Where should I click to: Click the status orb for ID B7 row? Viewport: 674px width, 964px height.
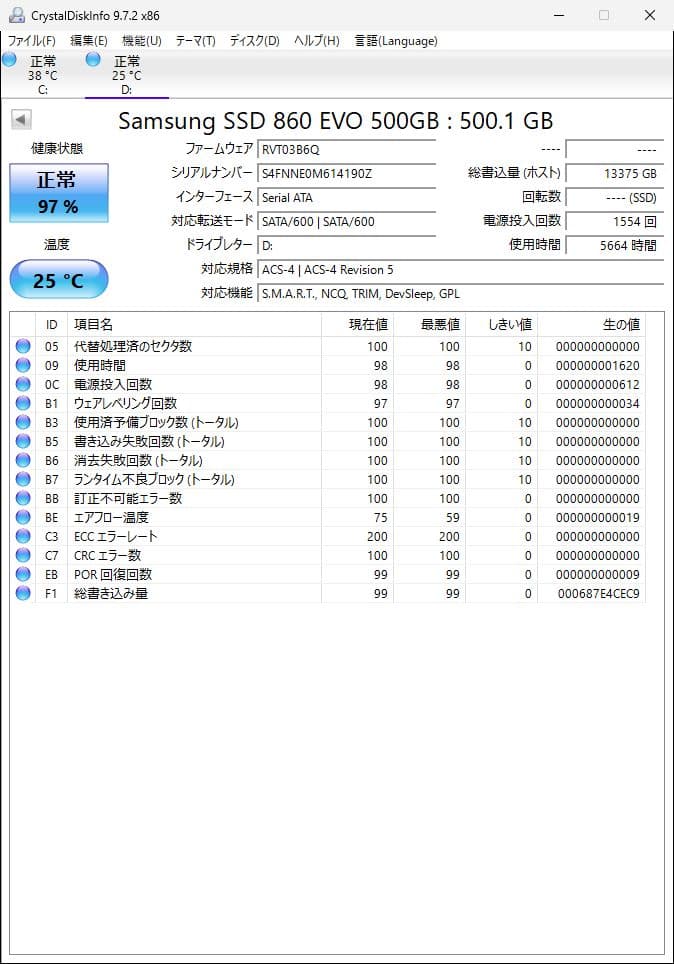coord(23,480)
